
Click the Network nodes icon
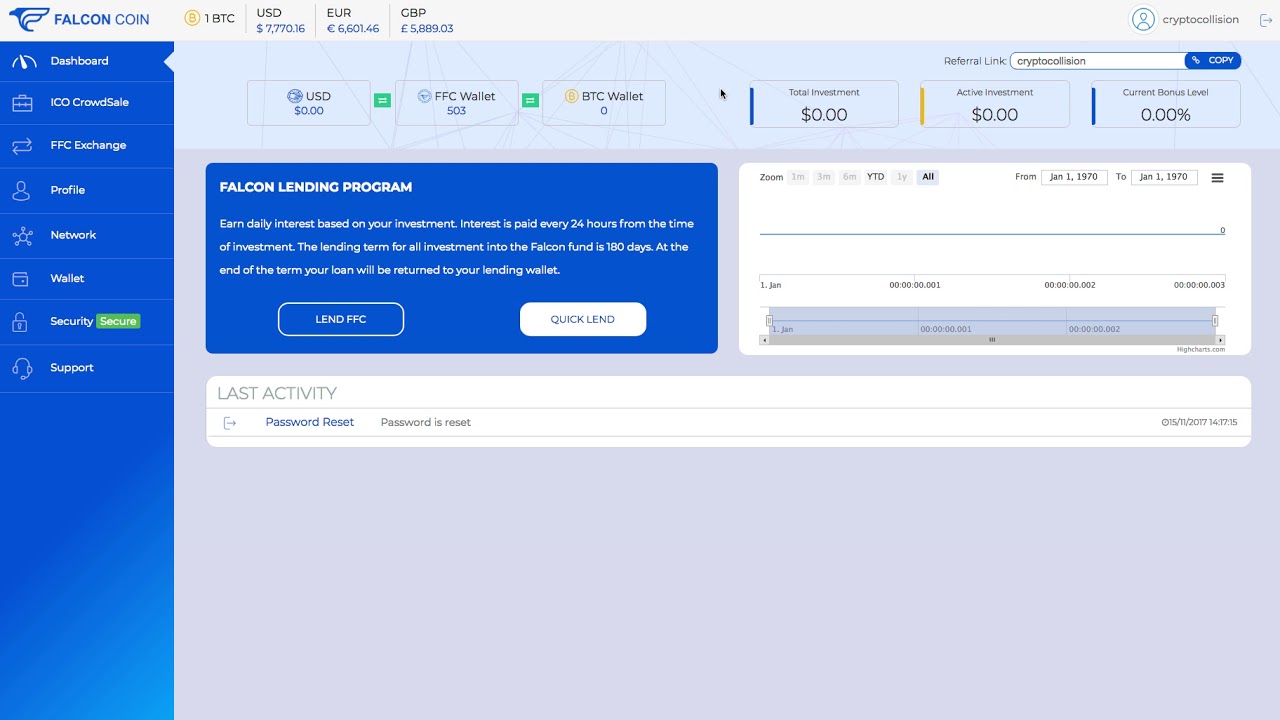coord(22,236)
